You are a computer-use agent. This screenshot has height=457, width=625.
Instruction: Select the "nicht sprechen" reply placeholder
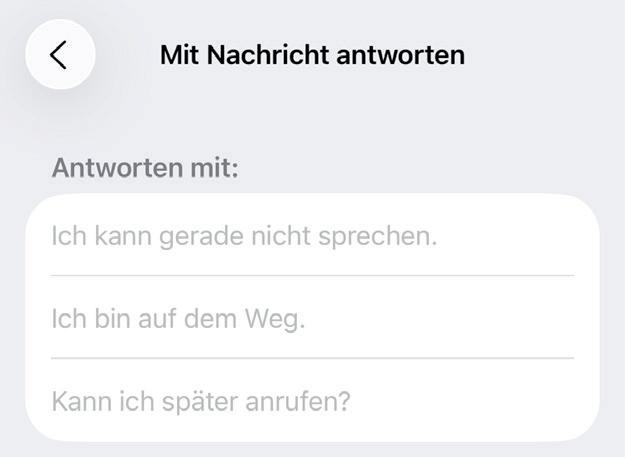point(244,237)
